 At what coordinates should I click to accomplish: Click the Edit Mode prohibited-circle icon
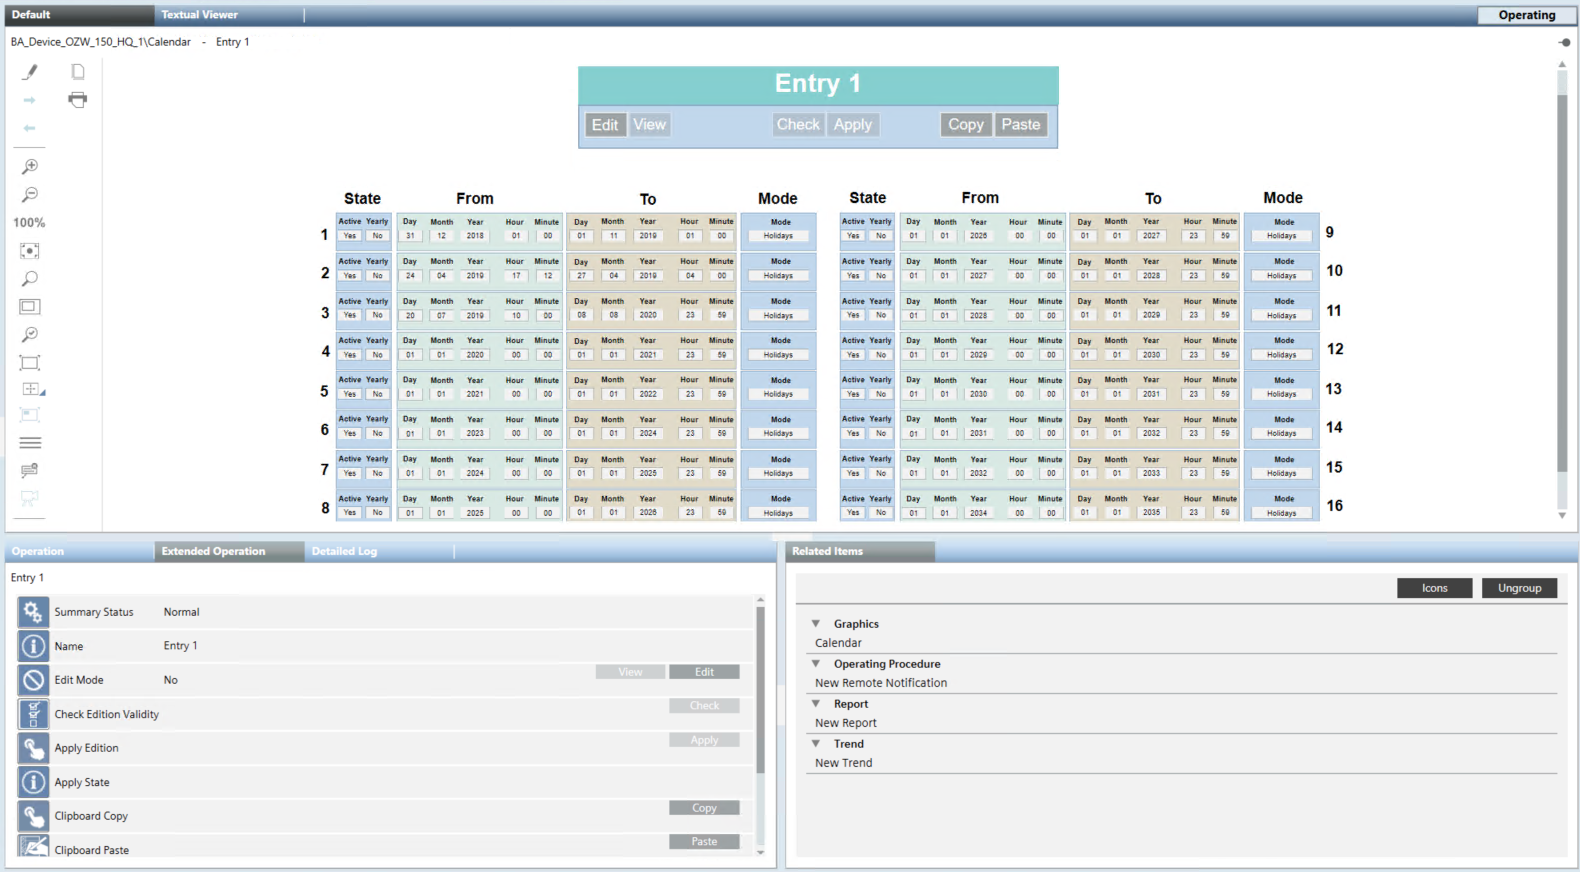tap(33, 680)
